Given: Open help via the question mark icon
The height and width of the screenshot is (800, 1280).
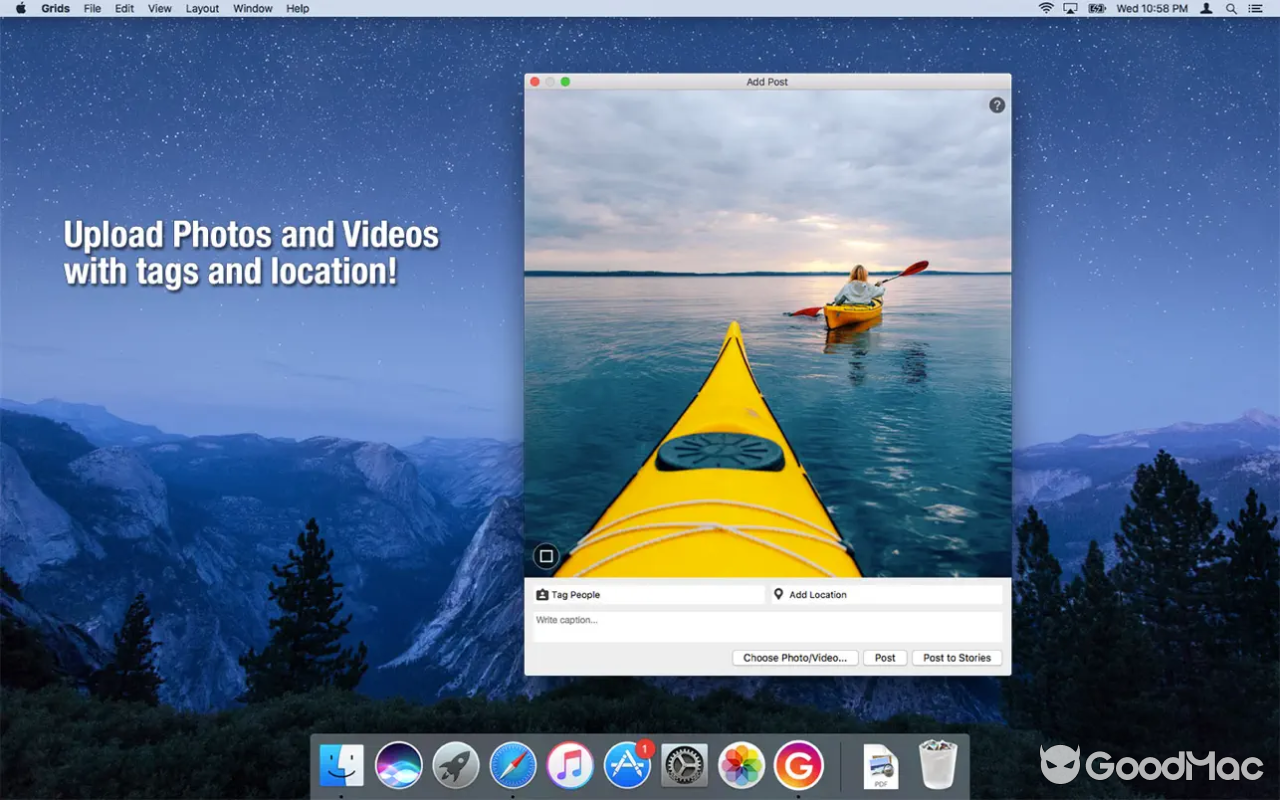Looking at the screenshot, I should (x=996, y=104).
